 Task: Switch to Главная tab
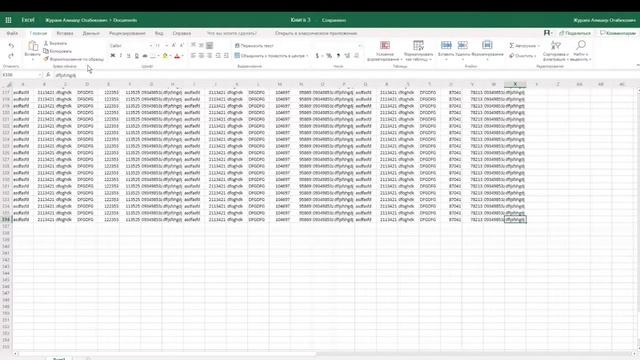click(x=38, y=33)
